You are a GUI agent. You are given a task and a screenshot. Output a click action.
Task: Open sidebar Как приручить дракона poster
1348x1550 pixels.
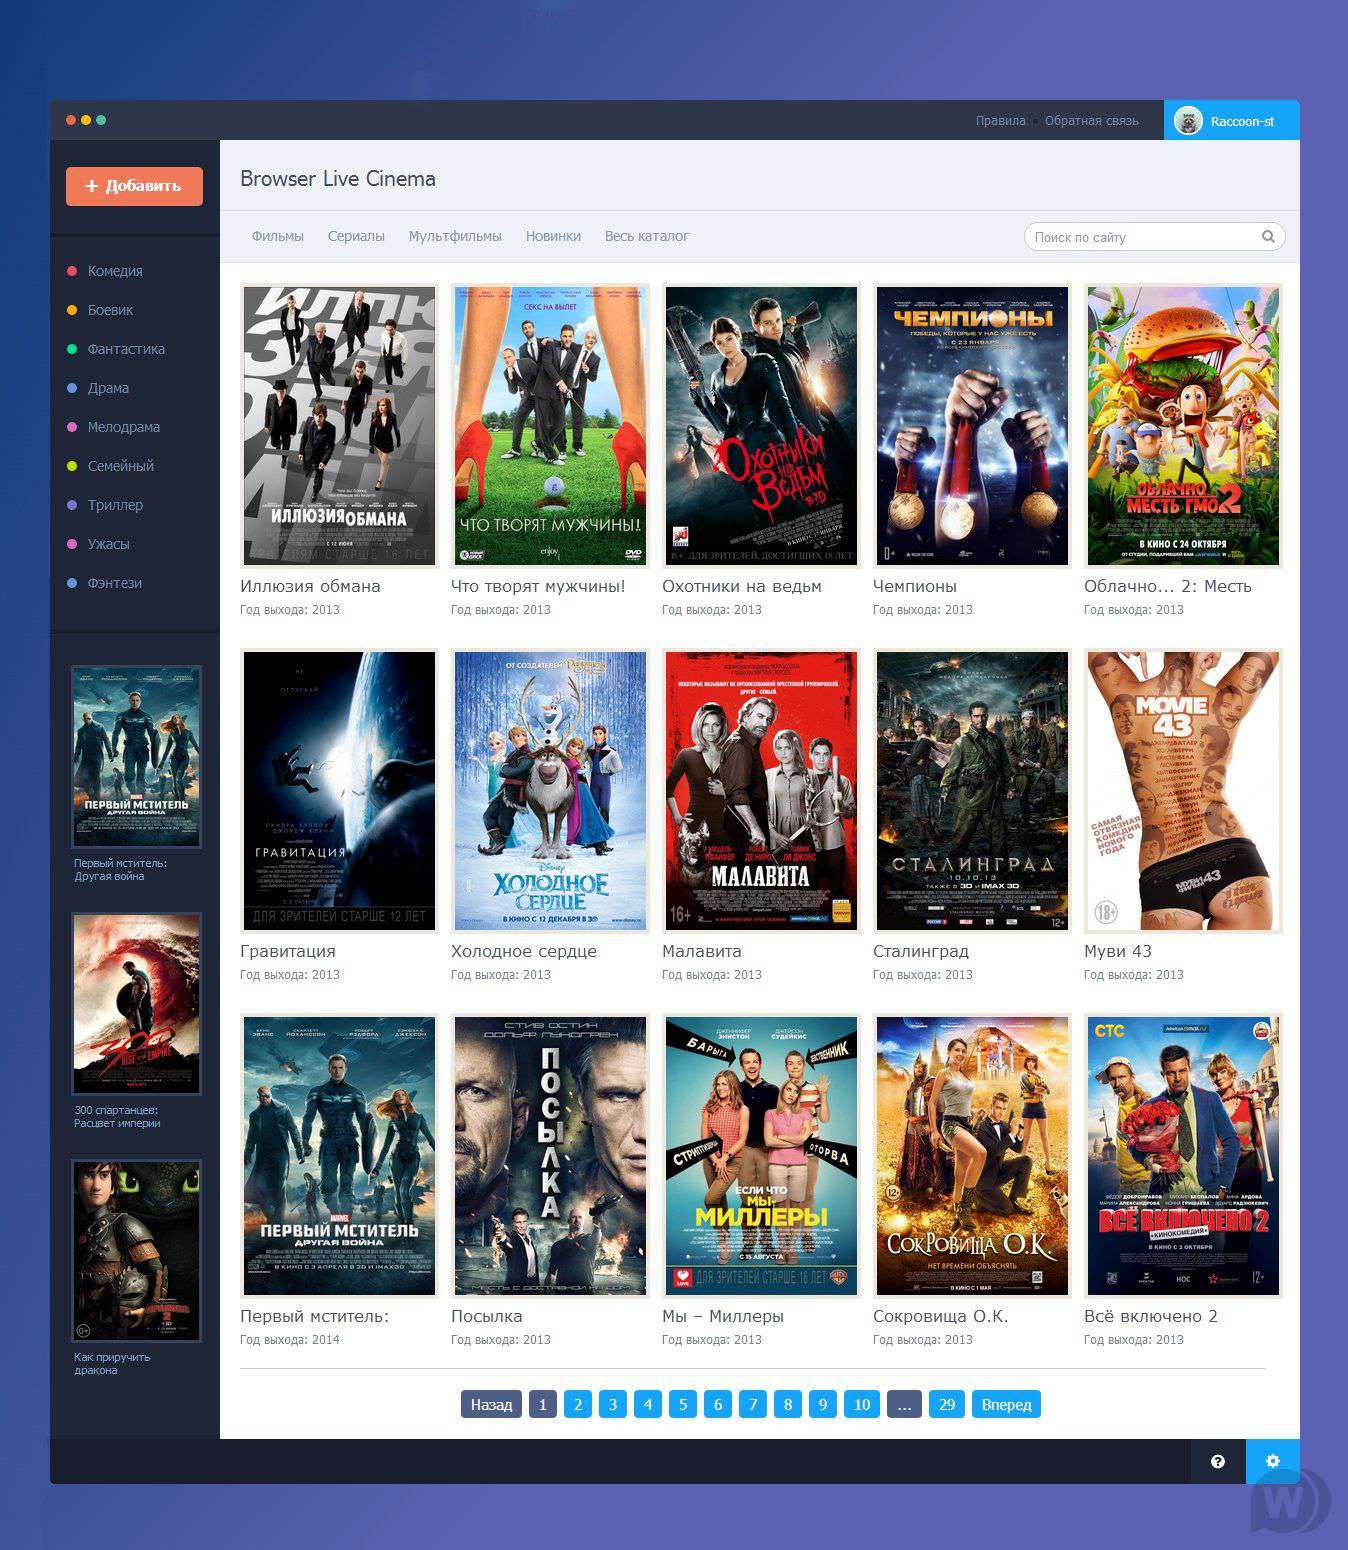137,1251
